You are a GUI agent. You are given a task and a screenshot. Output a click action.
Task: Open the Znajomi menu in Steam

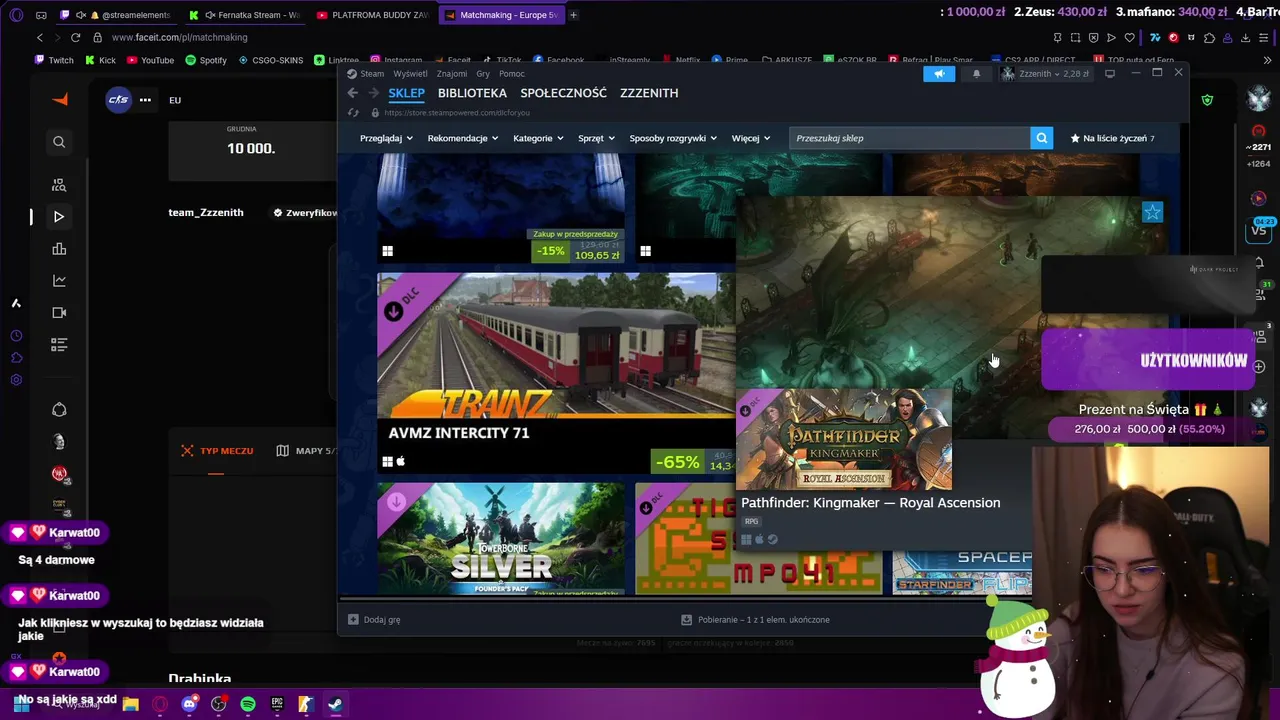pyautogui.click(x=452, y=74)
